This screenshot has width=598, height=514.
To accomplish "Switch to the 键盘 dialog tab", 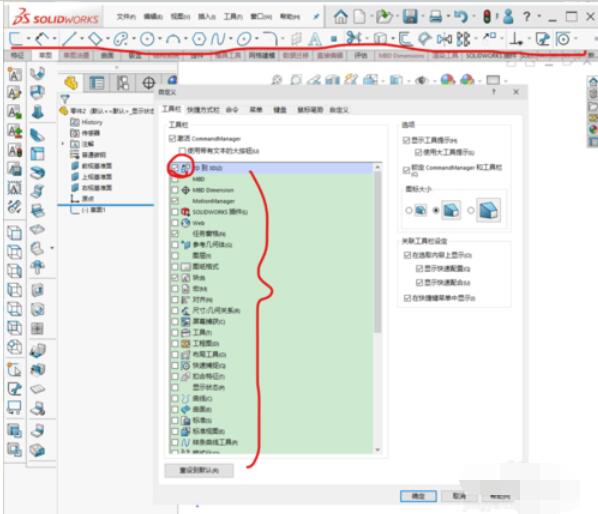I will point(280,110).
